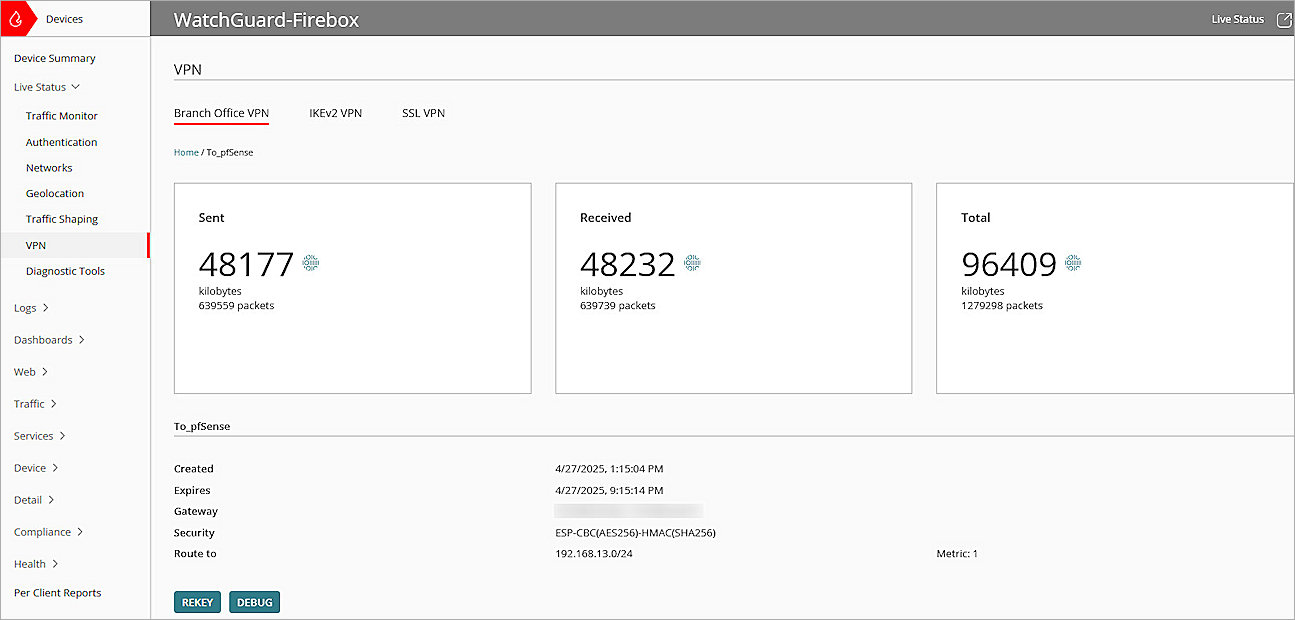The height and width of the screenshot is (620, 1295).
Task: Select Diagnostic Tools in the sidebar
Action: coord(65,271)
